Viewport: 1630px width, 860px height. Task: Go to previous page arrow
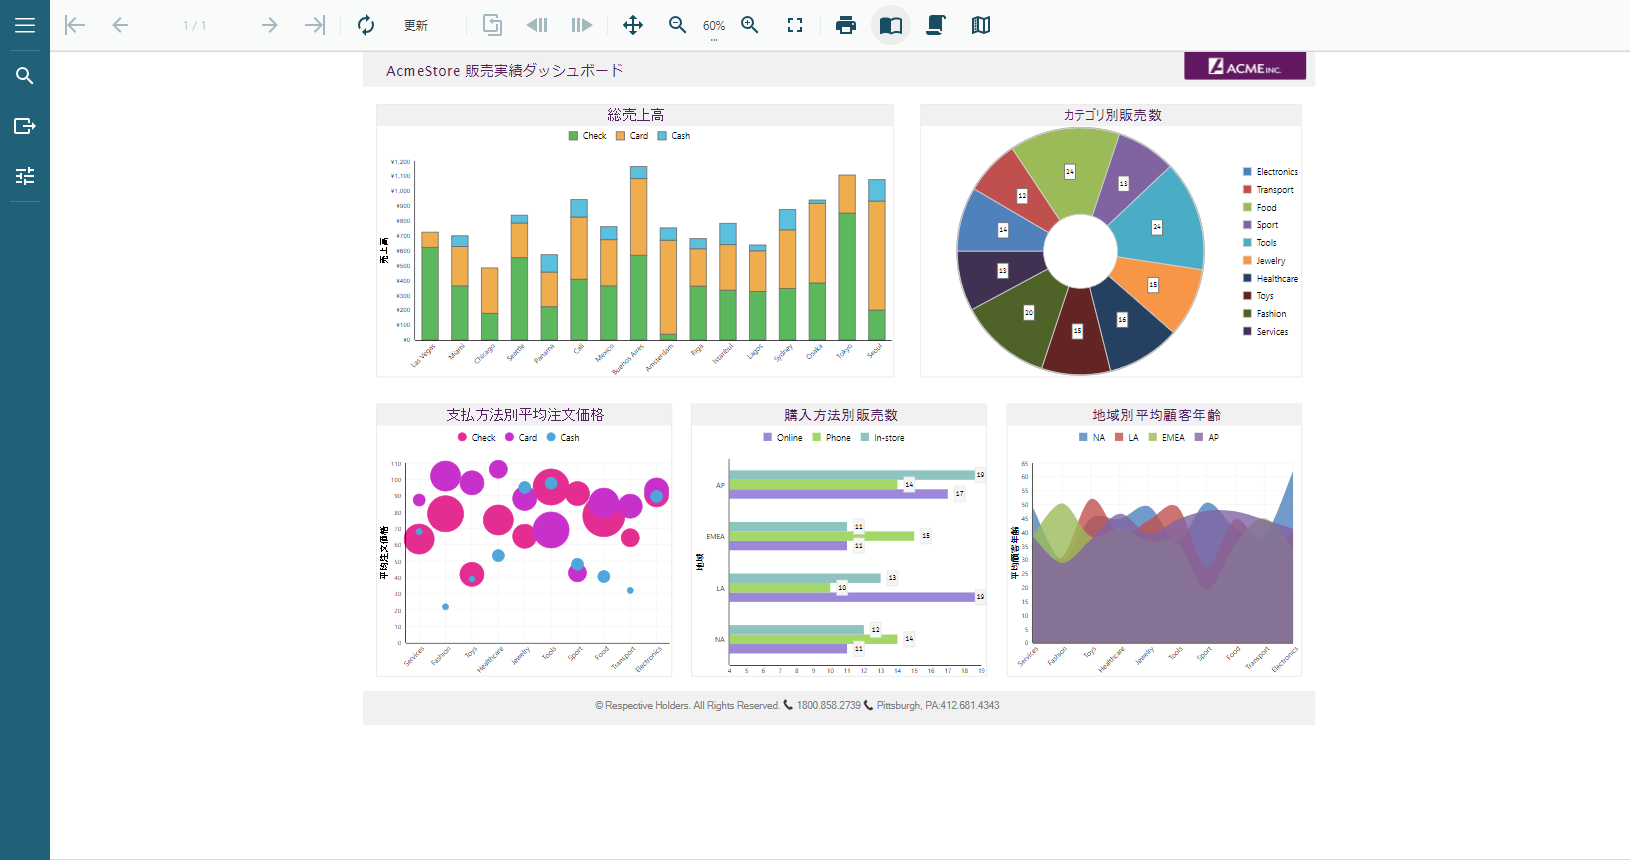pyautogui.click(x=120, y=25)
